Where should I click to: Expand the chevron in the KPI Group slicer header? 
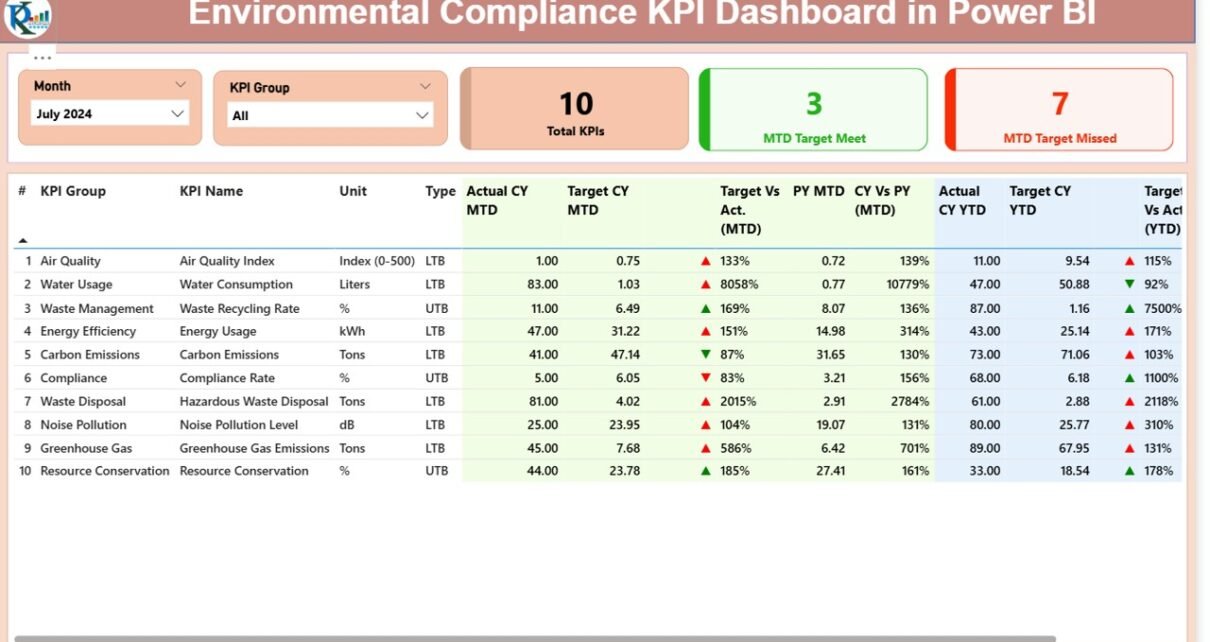(425, 87)
